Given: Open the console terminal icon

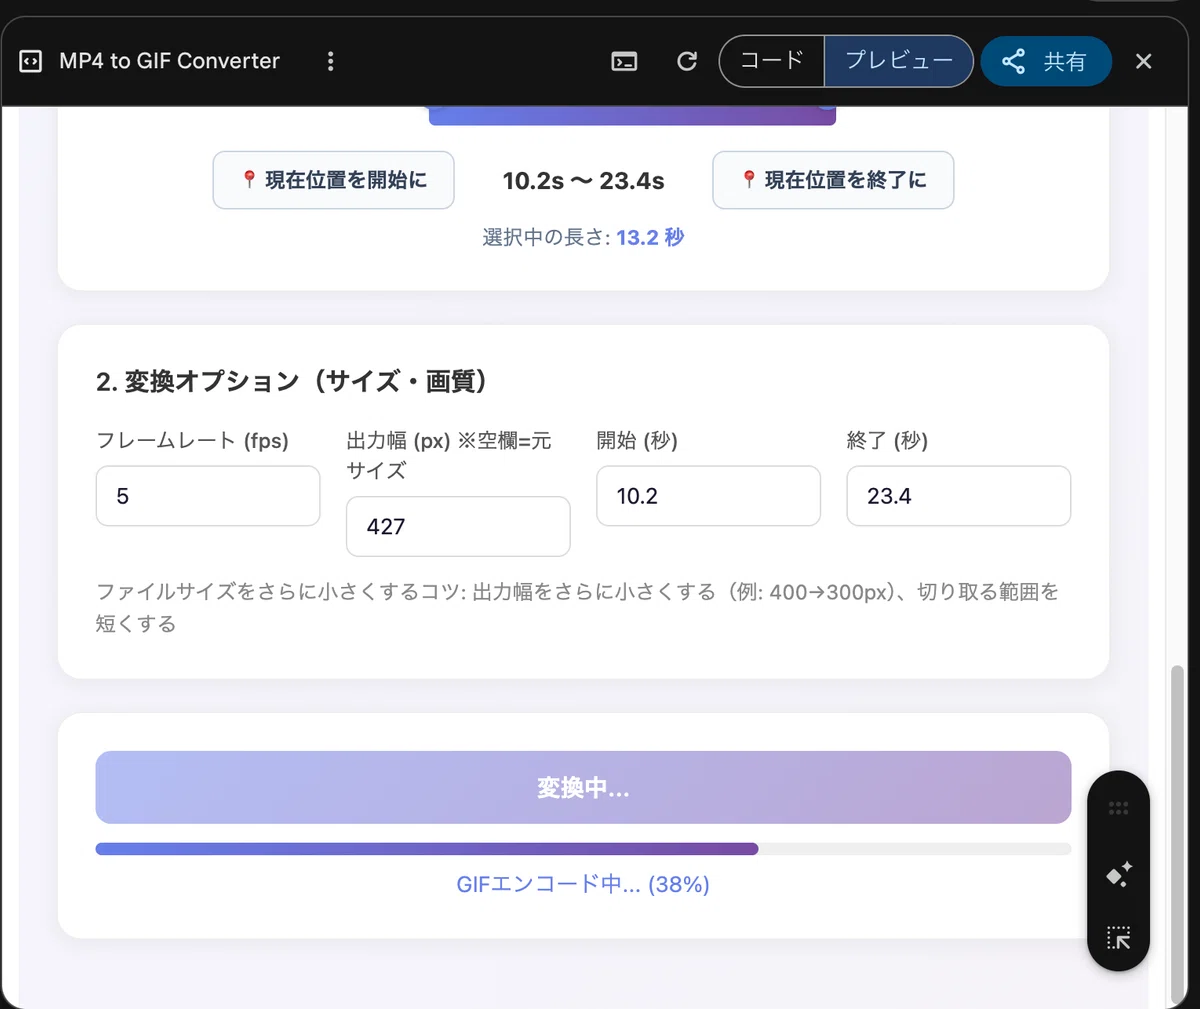Looking at the screenshot, I should (624, 62).
